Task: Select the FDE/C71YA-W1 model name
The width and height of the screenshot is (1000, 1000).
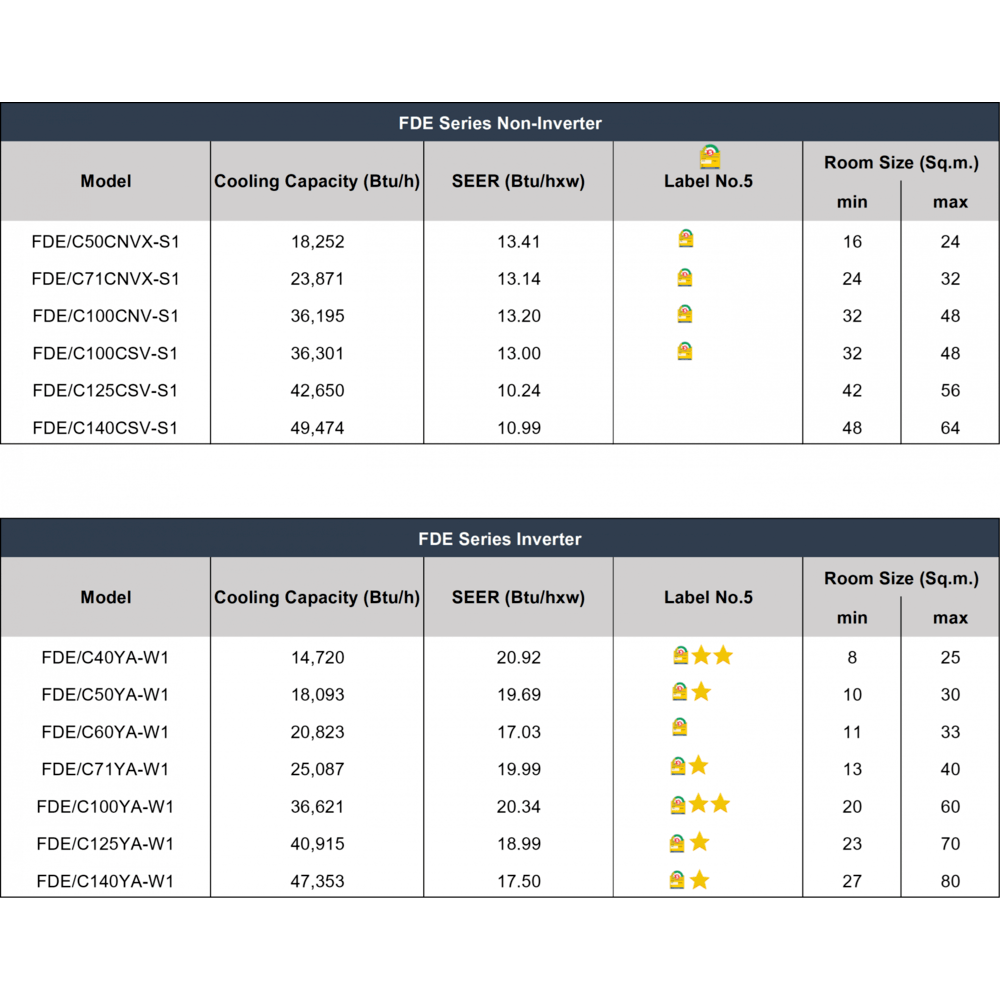Action: [105, 769]
